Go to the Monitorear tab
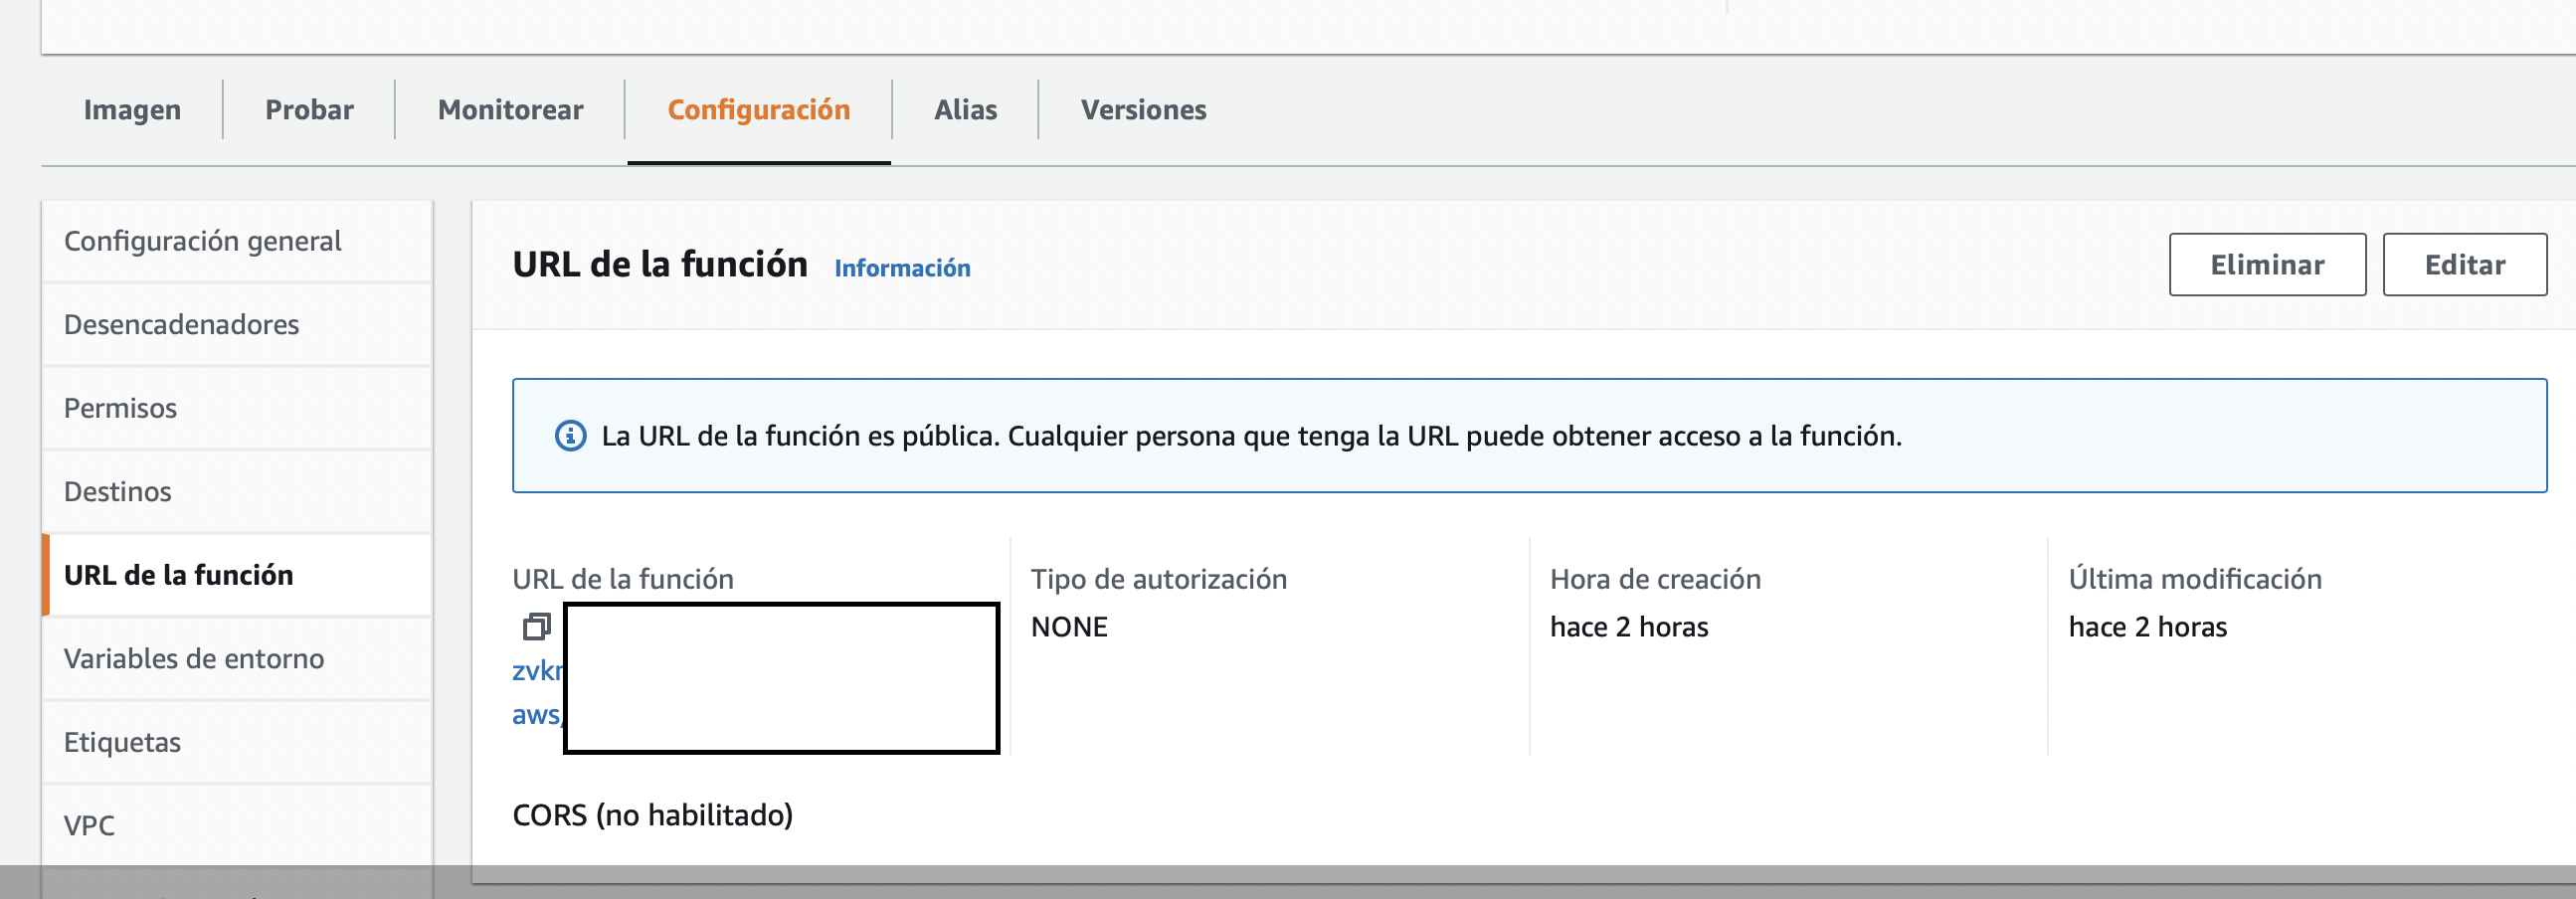 [x=510, y=110]
